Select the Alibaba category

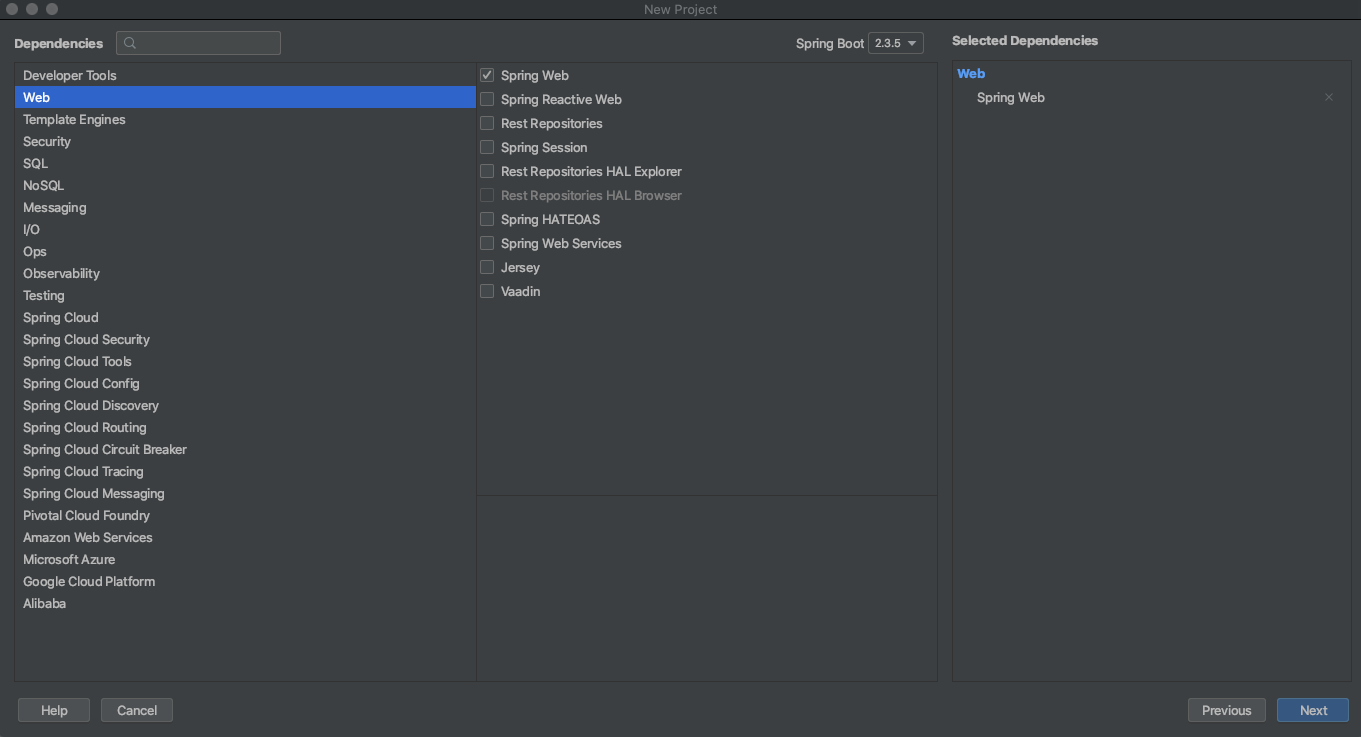coord(245,603)
